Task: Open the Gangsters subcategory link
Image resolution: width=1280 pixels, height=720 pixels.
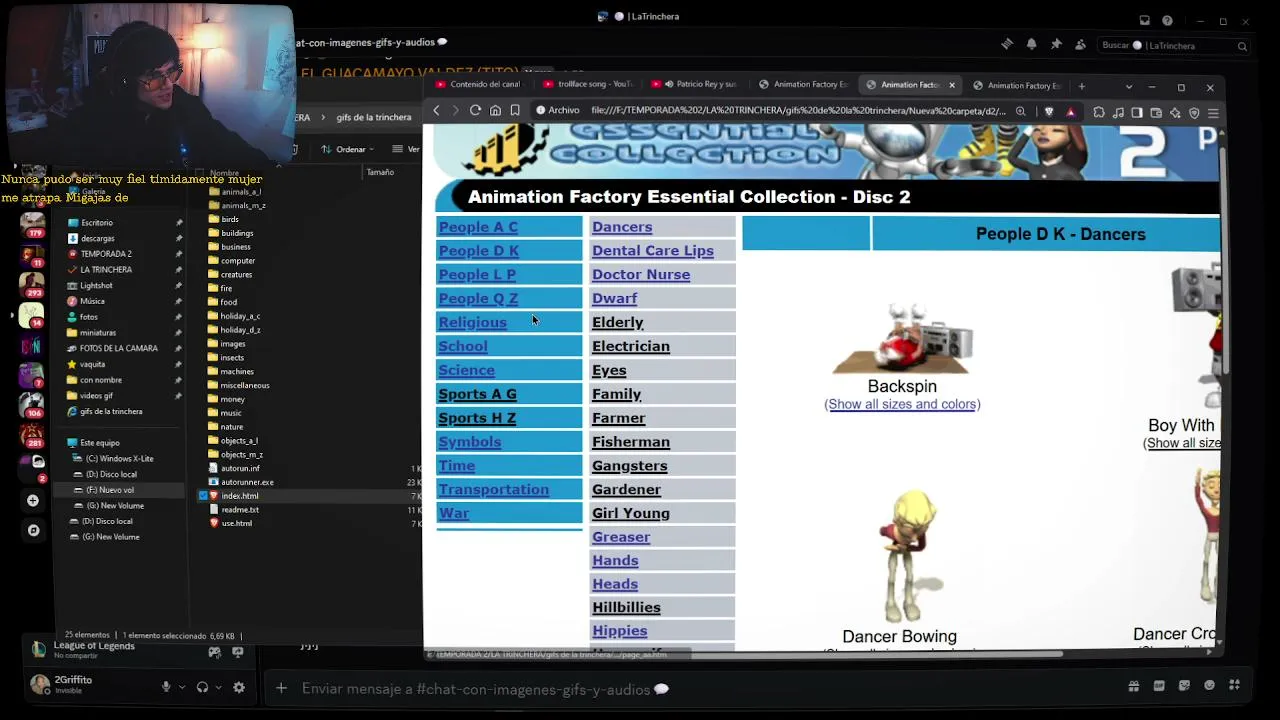Action: pyautogui.click(x=629, y=465)
